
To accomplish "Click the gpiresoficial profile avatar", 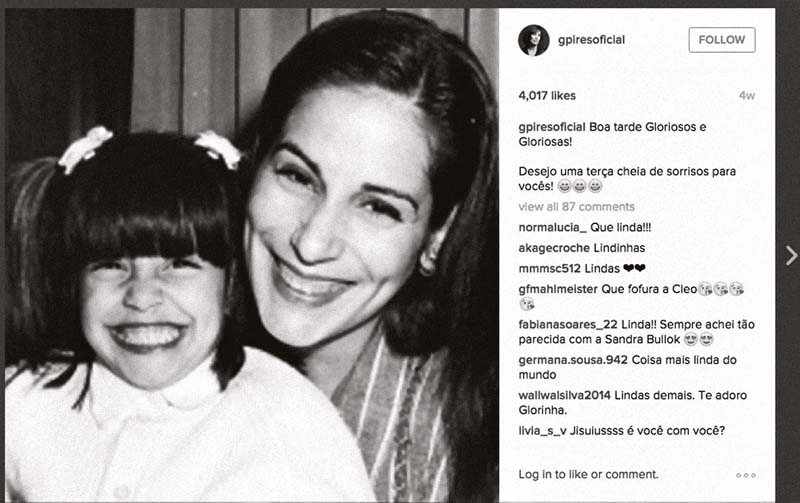I will [533, 40].
